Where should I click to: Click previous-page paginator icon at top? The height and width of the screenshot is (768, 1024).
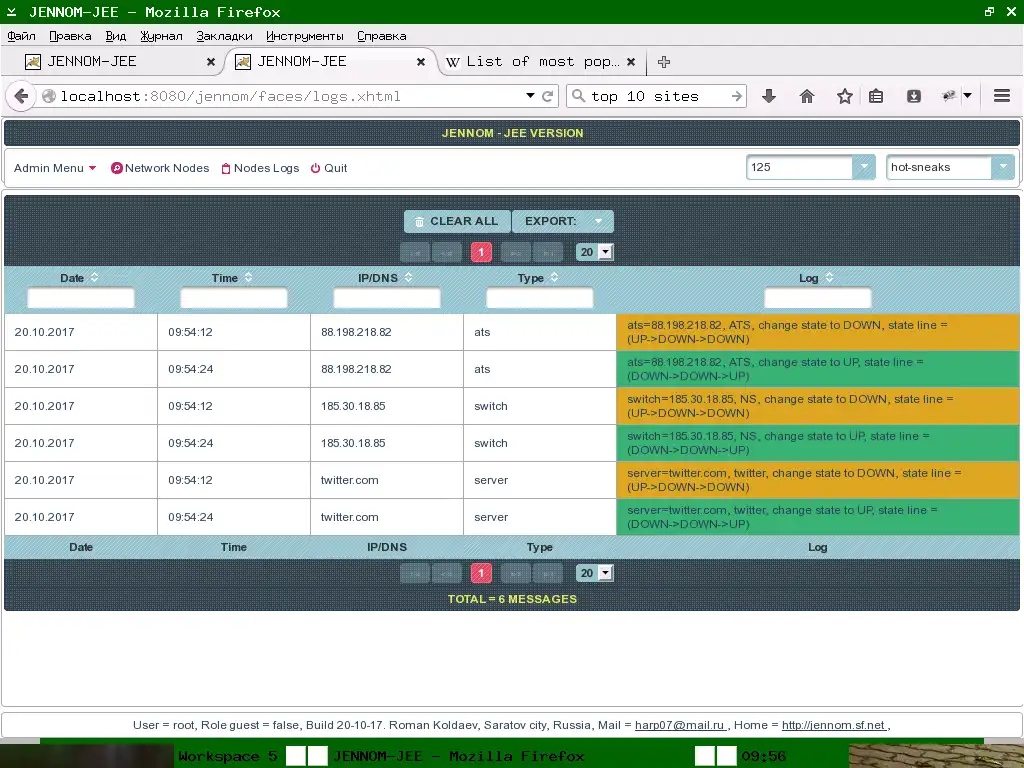click(447, 252)
